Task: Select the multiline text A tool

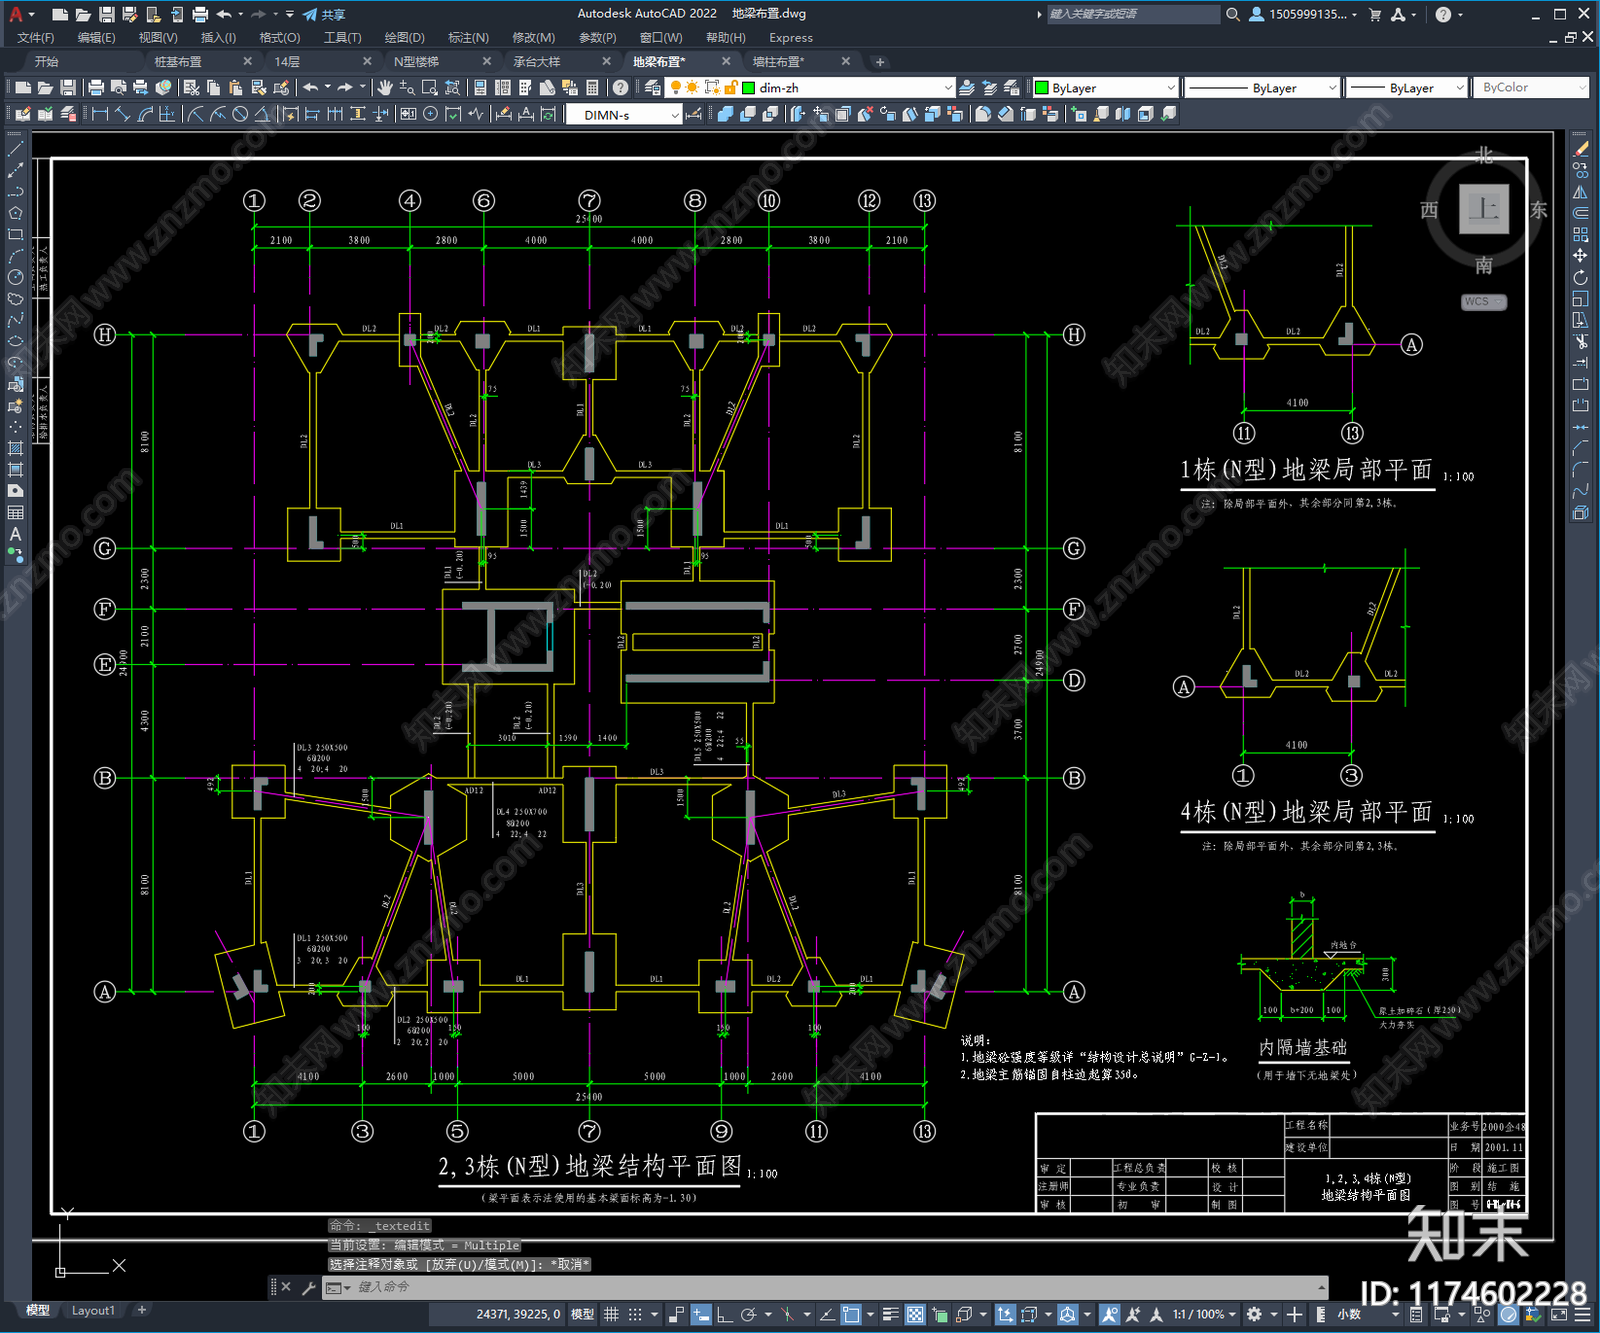Action: coord(15,534)
